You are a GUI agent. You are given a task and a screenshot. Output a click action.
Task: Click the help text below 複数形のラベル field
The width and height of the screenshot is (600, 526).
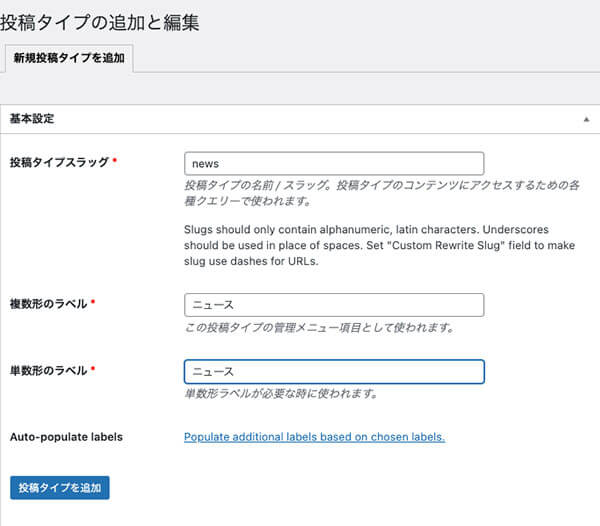(320, 327)
